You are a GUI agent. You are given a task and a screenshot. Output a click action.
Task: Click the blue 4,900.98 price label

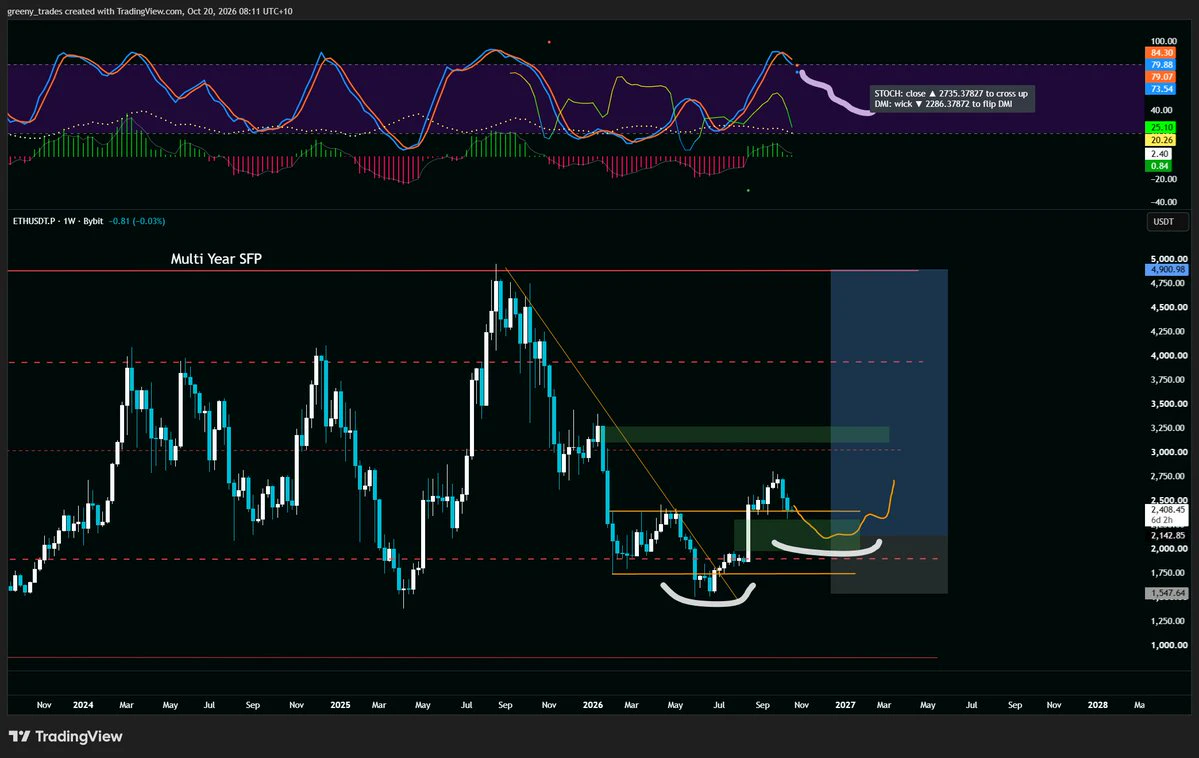pyautogui.click(x=1166, y=269)
